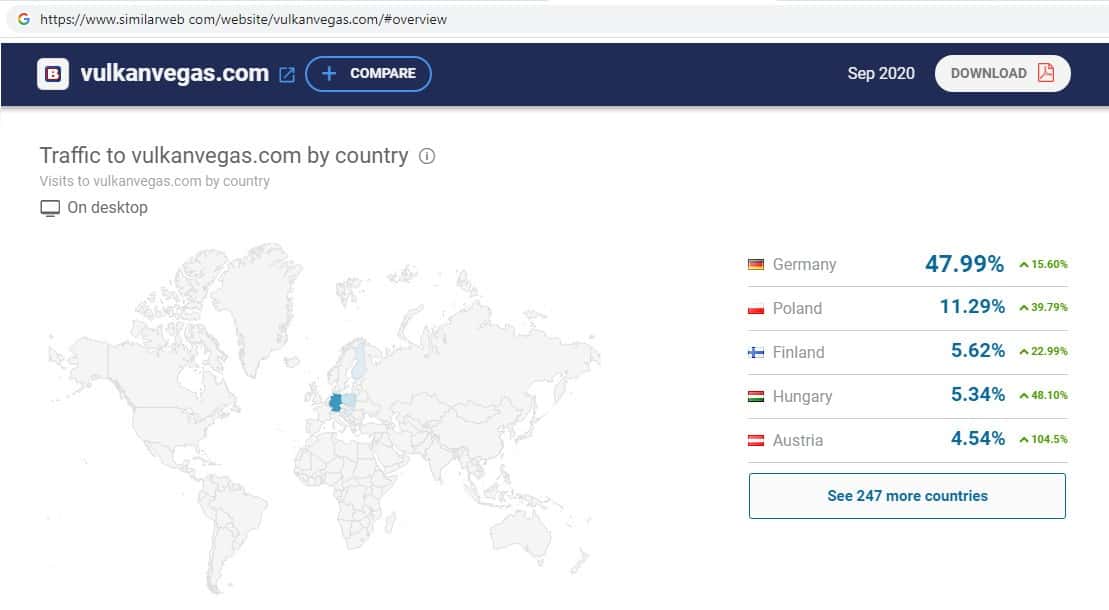Image resolution: width=1109 pixels, height=610 pixels.
Task: Click the DOWNLOAD PDF button
Action: [x=1002, y=74]
